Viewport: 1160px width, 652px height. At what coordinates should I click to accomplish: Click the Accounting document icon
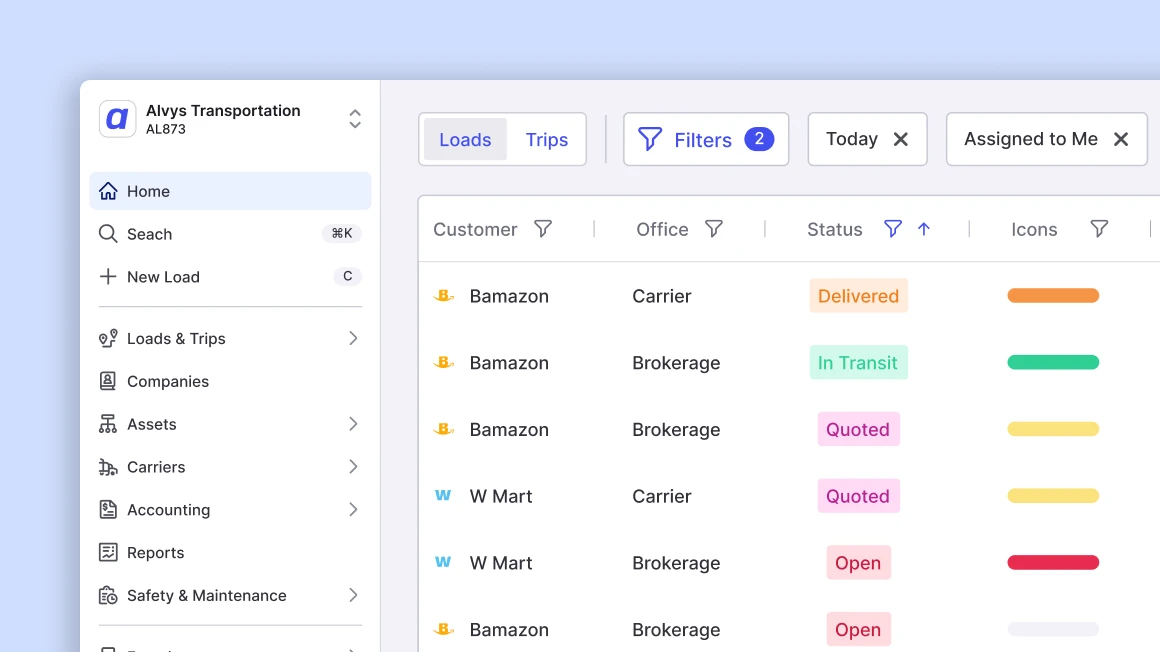click(108, 510)
